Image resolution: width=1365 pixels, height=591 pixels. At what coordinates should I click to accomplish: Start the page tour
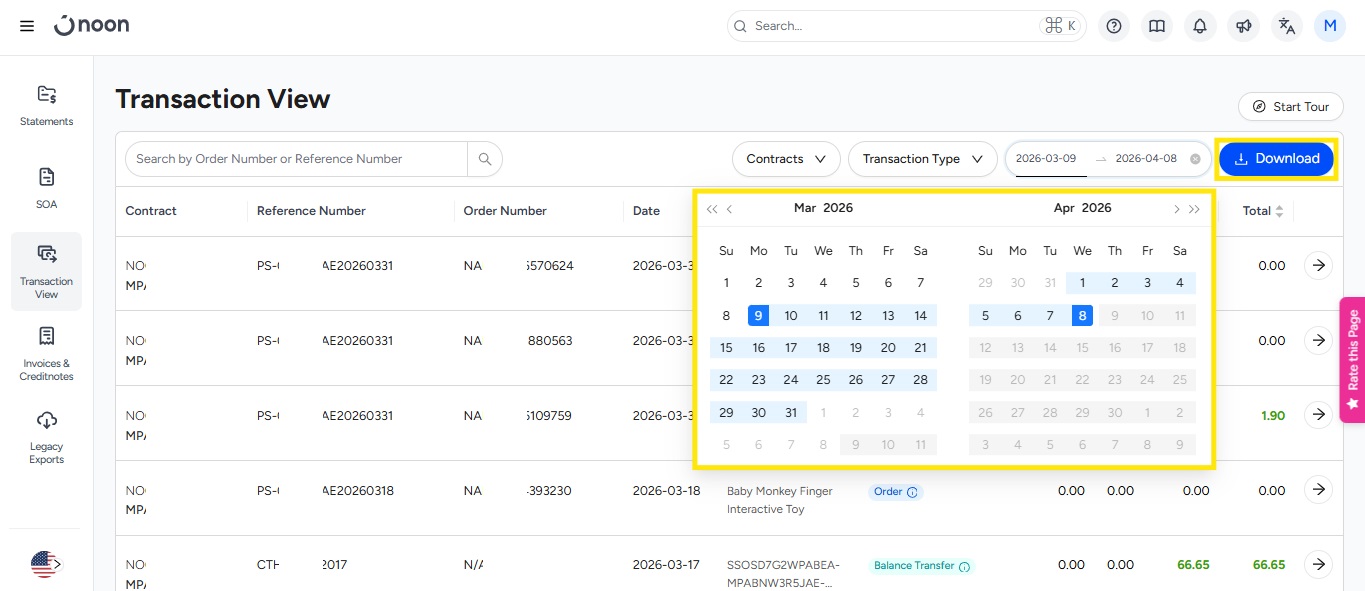(1290, 107)
